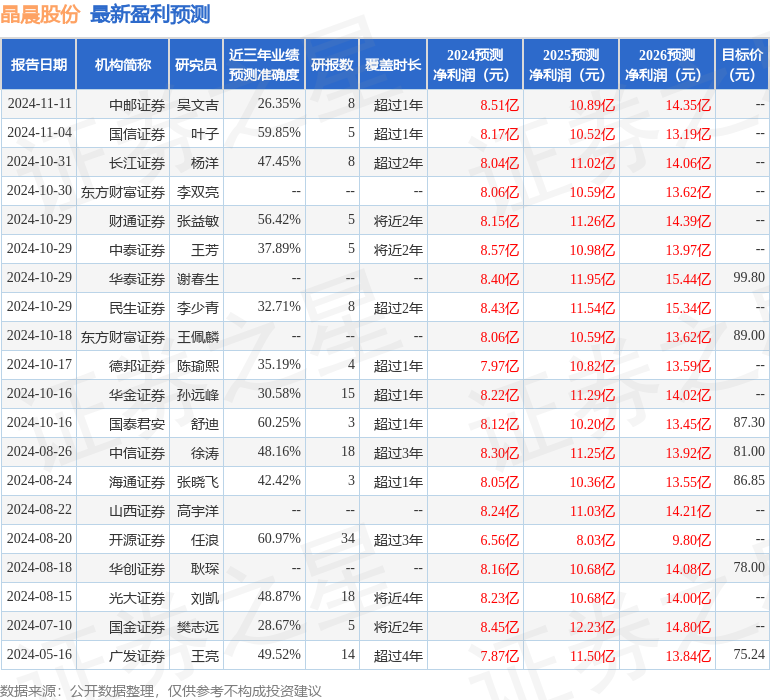Click the 覆盖时长 column header
Screen dimensions: 770x700
point(393,65)
